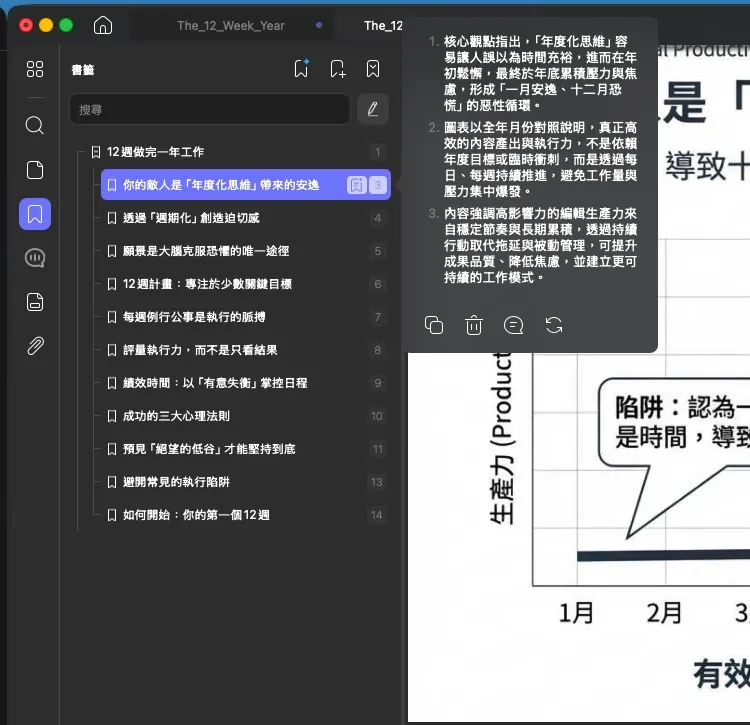Open the thumbnails grid panel icon
The image size is (750, 725).
click(34, 69)
